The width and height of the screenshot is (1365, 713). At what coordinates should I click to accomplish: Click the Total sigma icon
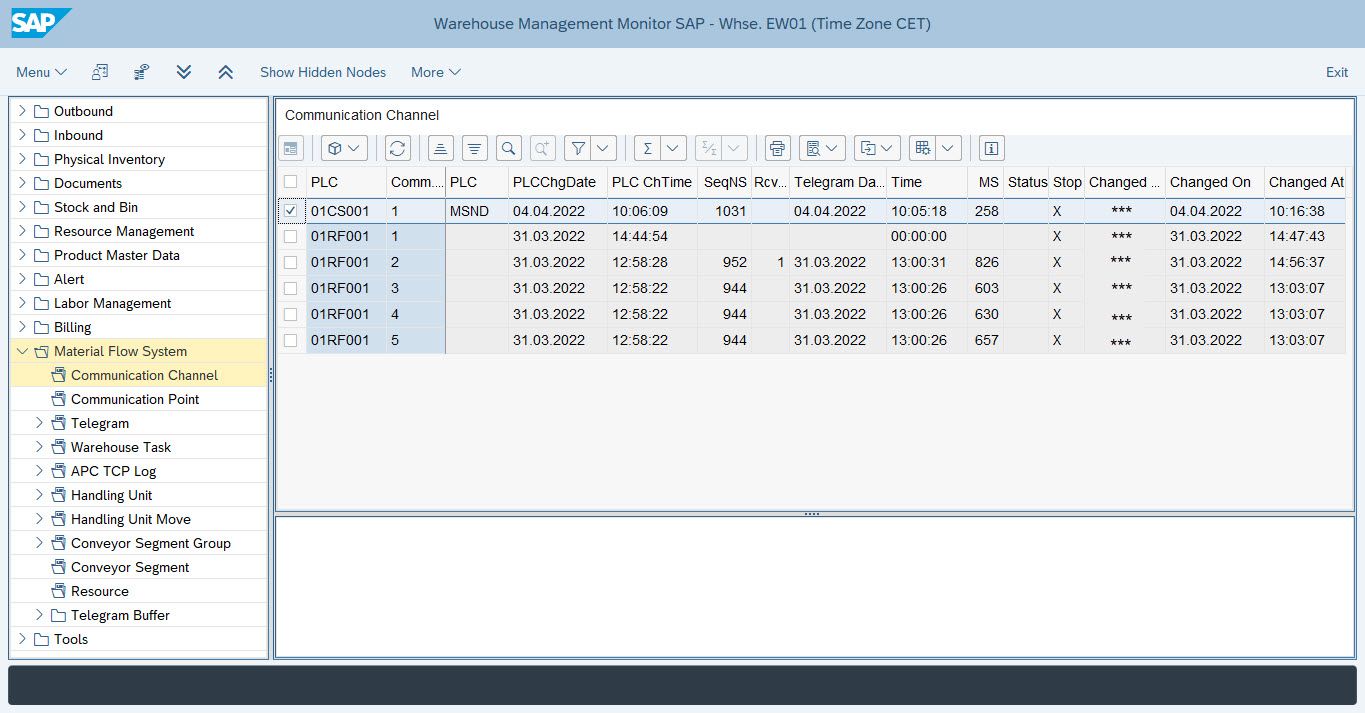[x=647, y=148]
